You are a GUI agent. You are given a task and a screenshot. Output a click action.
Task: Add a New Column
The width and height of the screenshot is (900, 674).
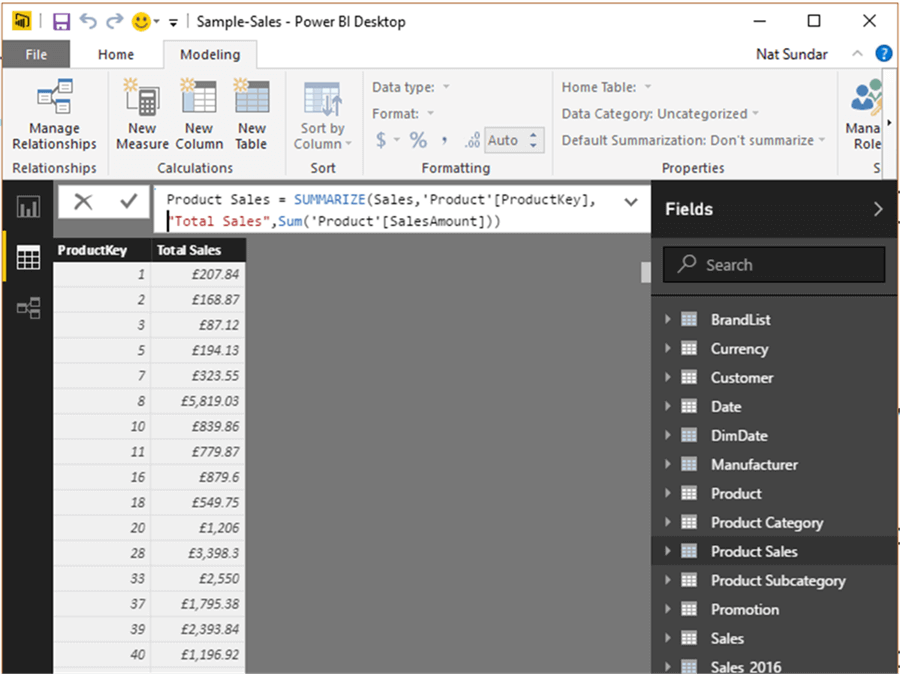pyautogui.click(x=199, y=115)
